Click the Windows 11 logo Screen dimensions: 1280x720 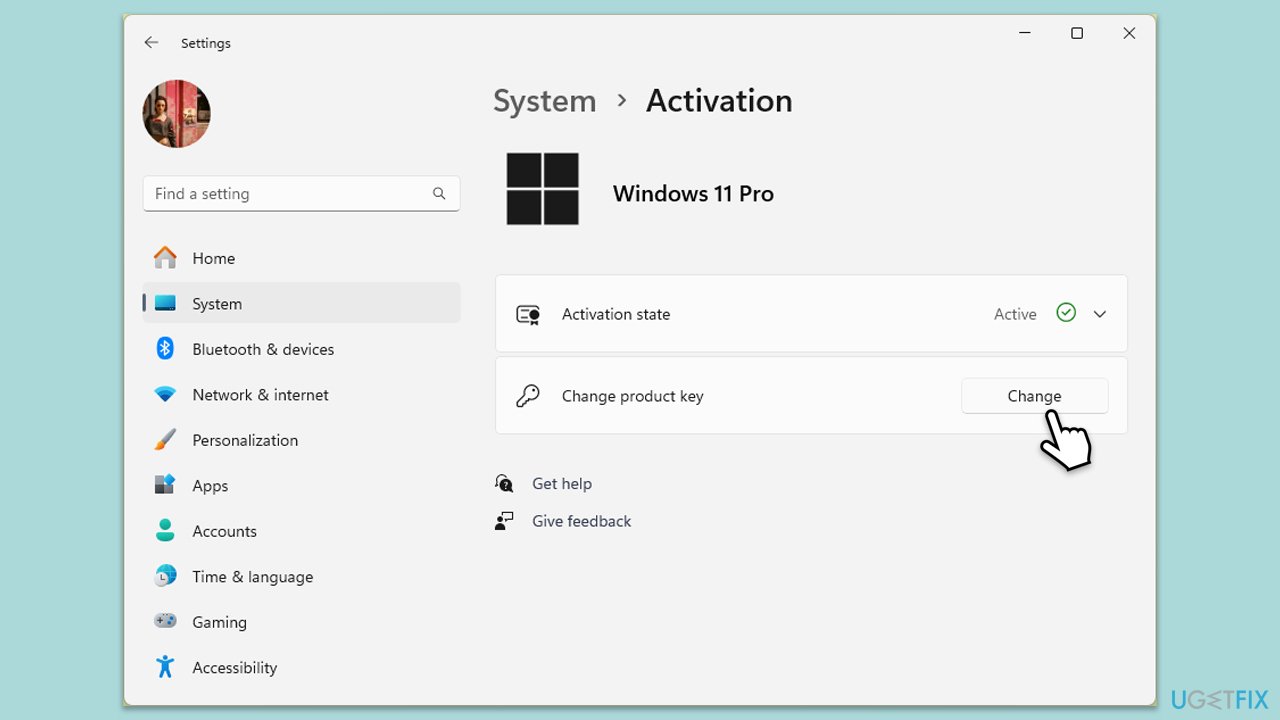543,189
